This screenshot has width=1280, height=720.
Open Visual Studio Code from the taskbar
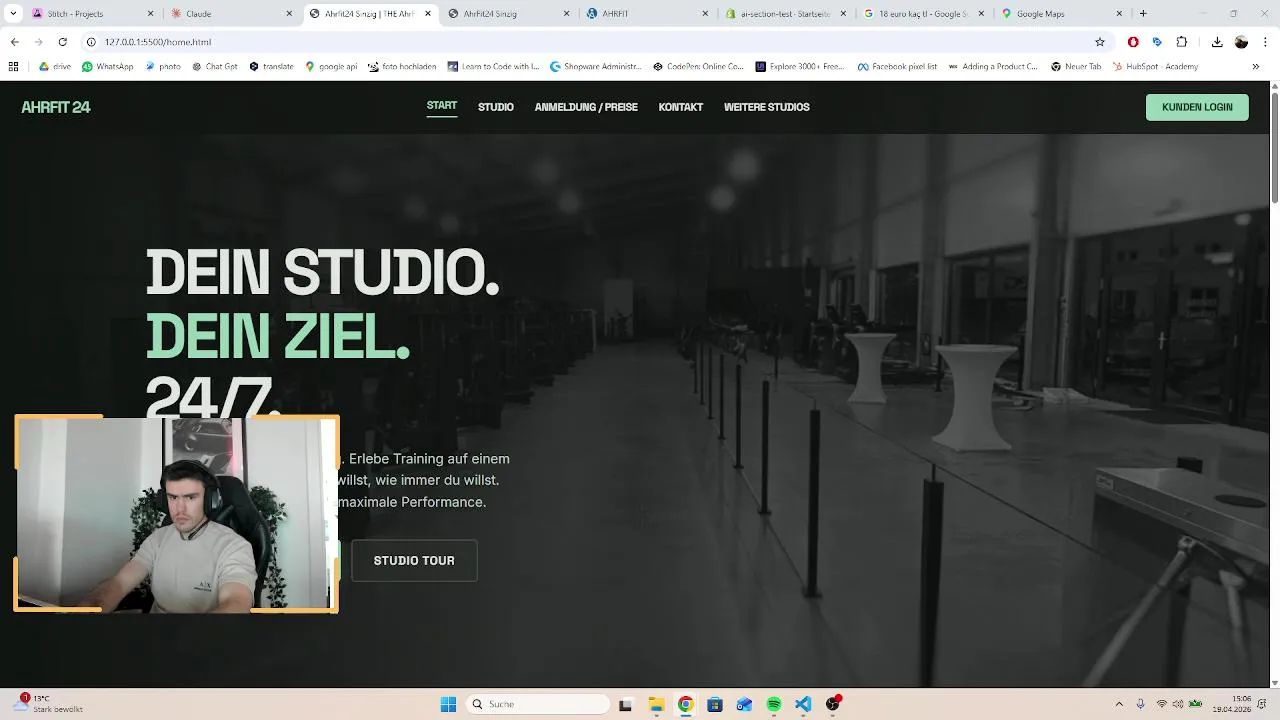click(x=803, y=704)
